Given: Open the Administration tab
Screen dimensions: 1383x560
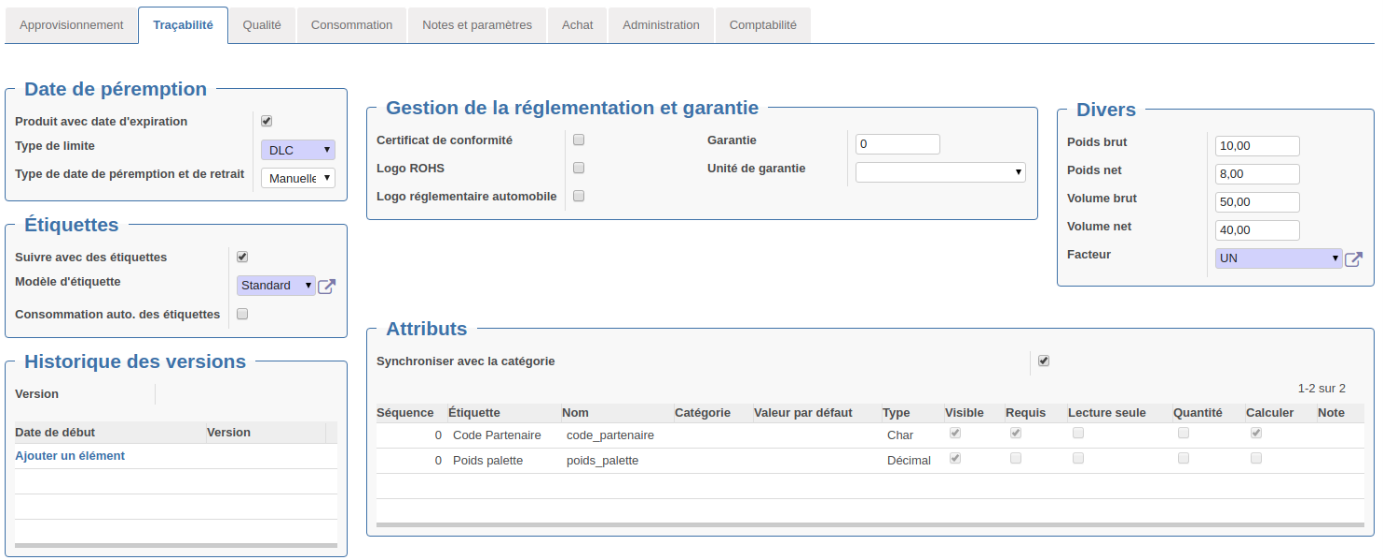Looking at the screenshot, I should click(661, 25).
